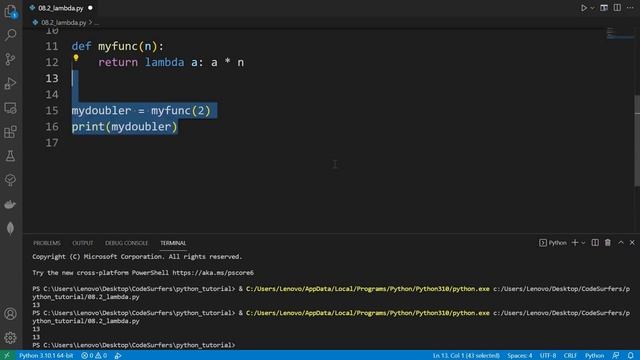Click the editor minimap
Viewport: 640px width, 360px height.
620,34
